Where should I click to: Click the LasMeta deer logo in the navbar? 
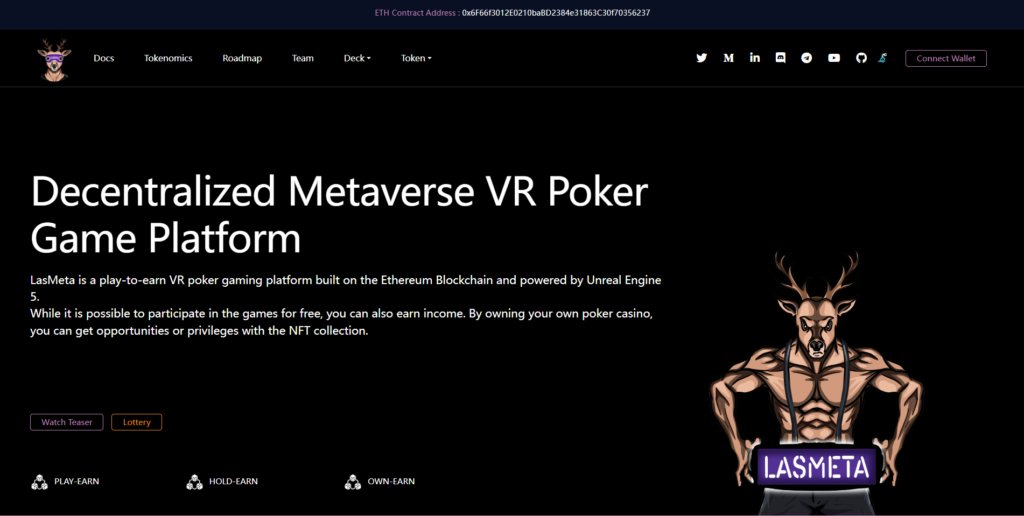54,59
